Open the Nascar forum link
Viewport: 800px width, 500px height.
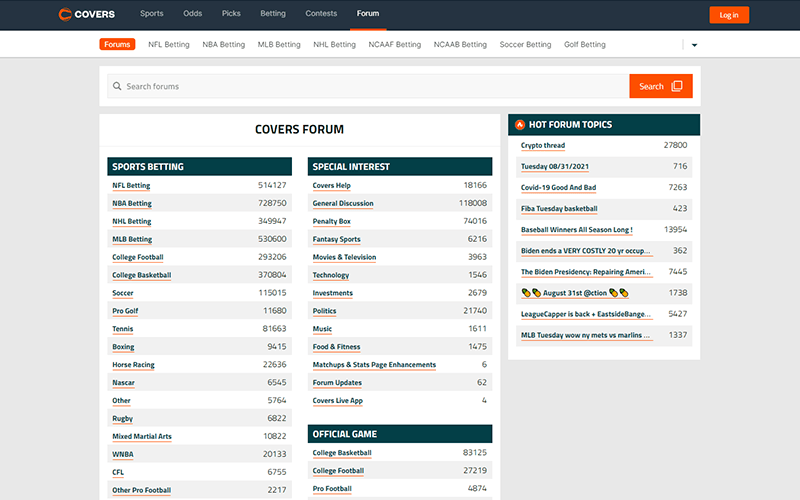pyautogui.click(x=123, y=383)
